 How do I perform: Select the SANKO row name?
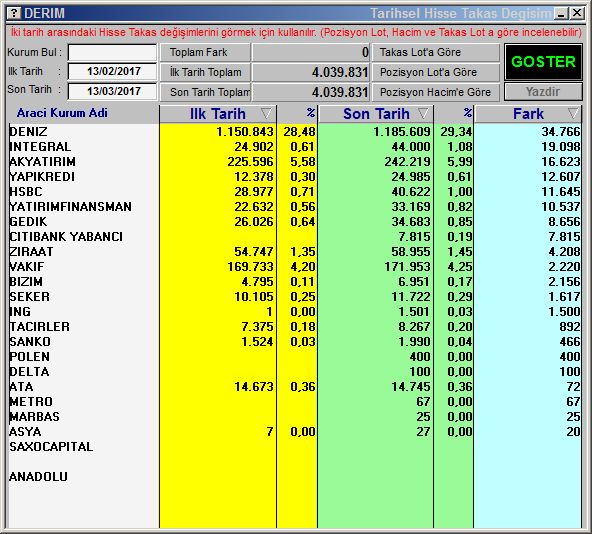(30, 341)
